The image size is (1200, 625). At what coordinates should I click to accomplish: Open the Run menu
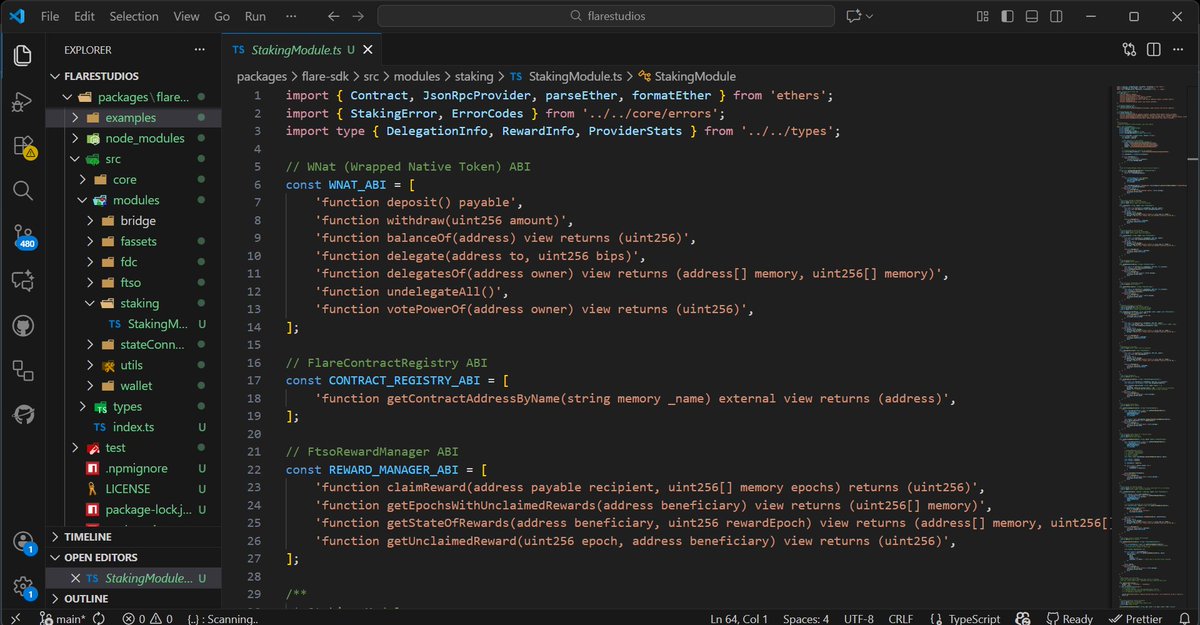[x=255, y=16]
